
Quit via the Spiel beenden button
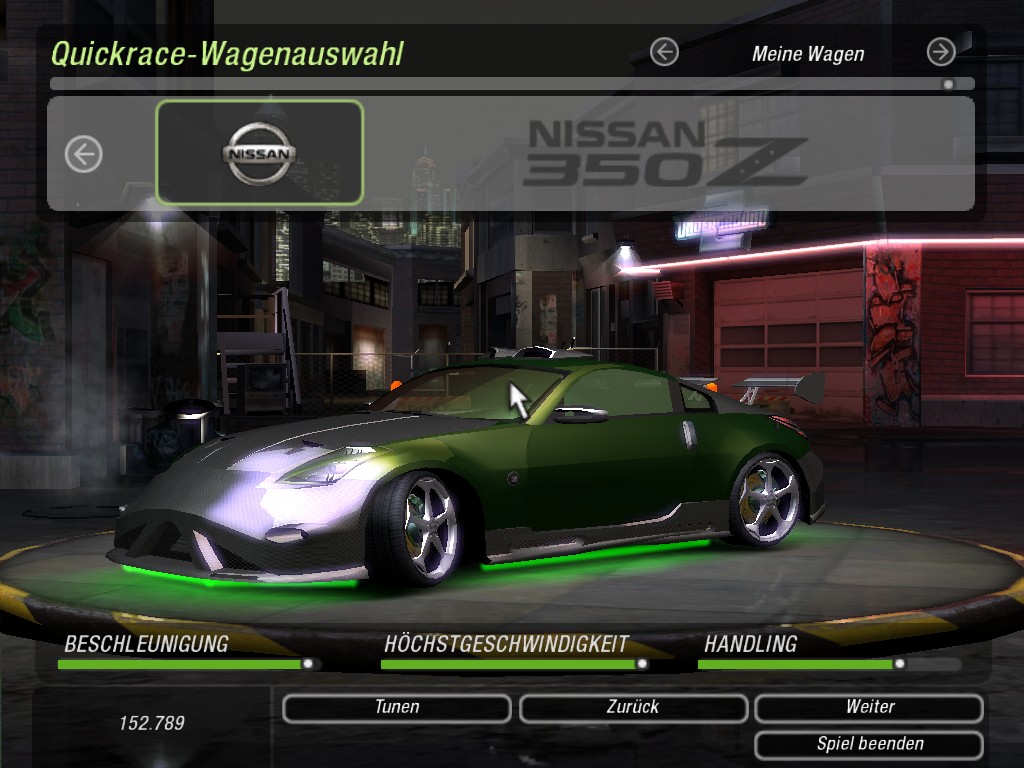pyautogui.click(x=869, y=744)
